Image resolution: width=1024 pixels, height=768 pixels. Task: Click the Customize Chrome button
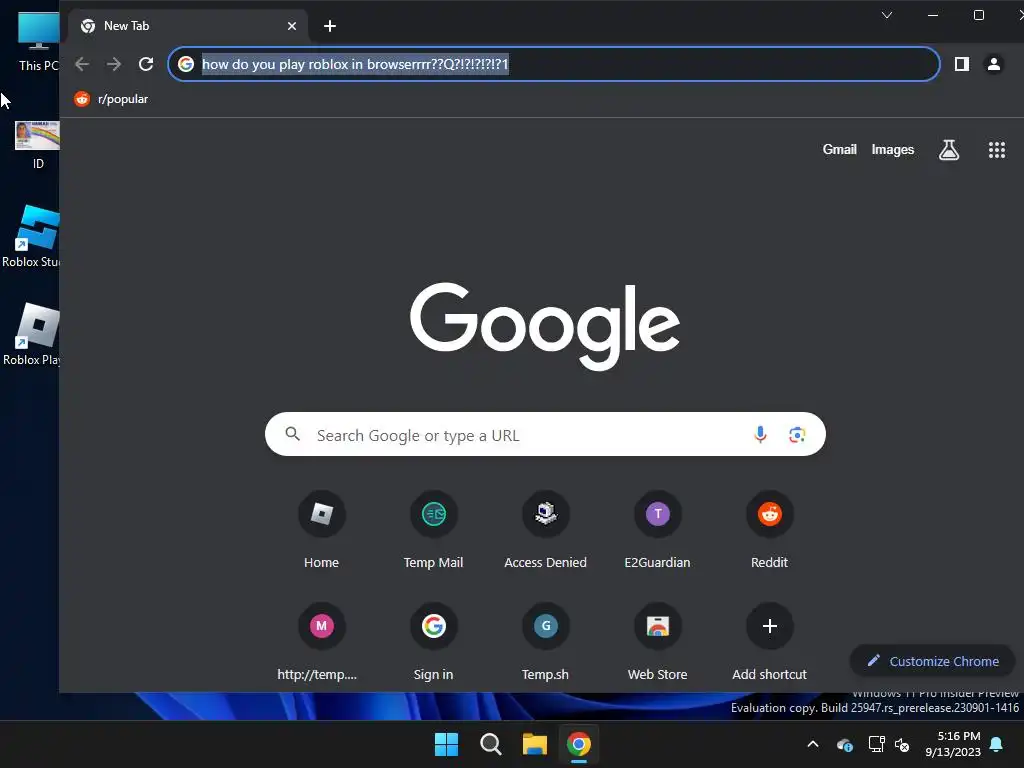933,661
